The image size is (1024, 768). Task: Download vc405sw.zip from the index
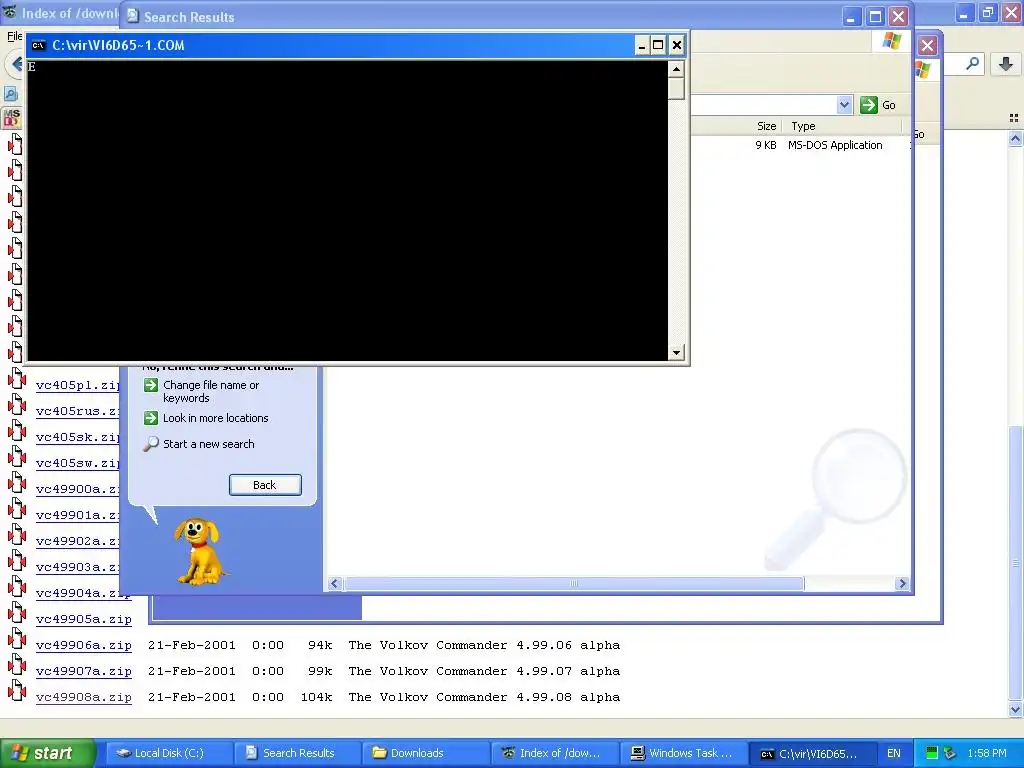click(x=78, y=463)
